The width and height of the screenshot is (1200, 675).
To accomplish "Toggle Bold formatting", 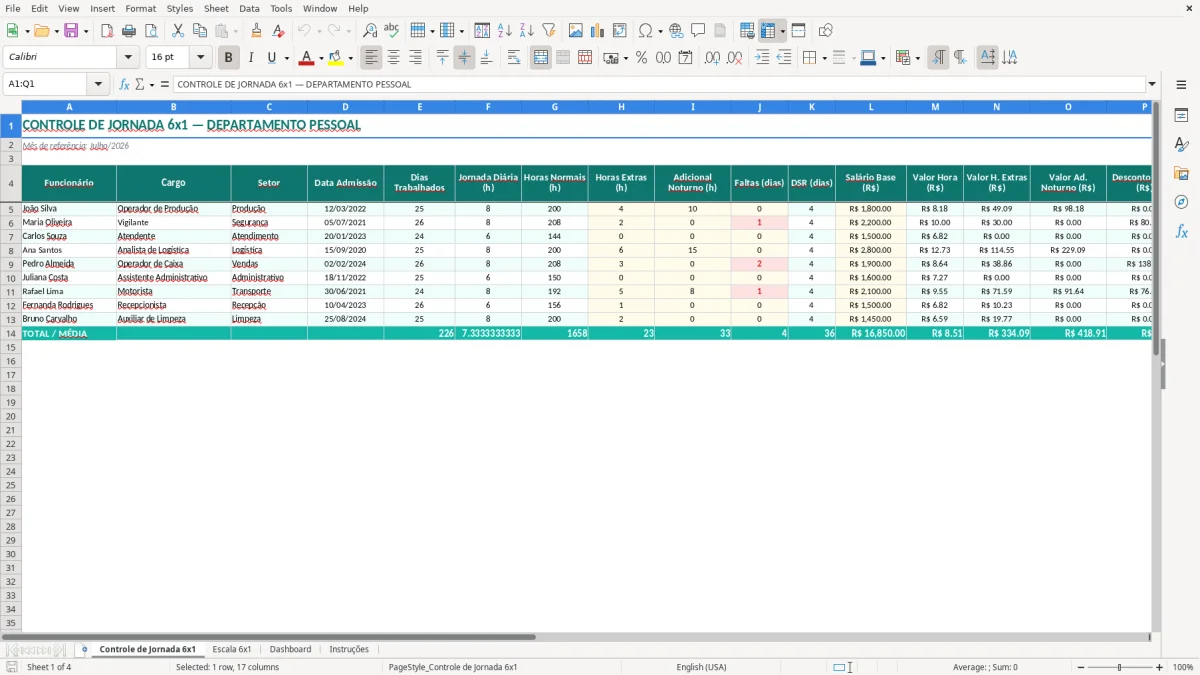I will point(229,58).
